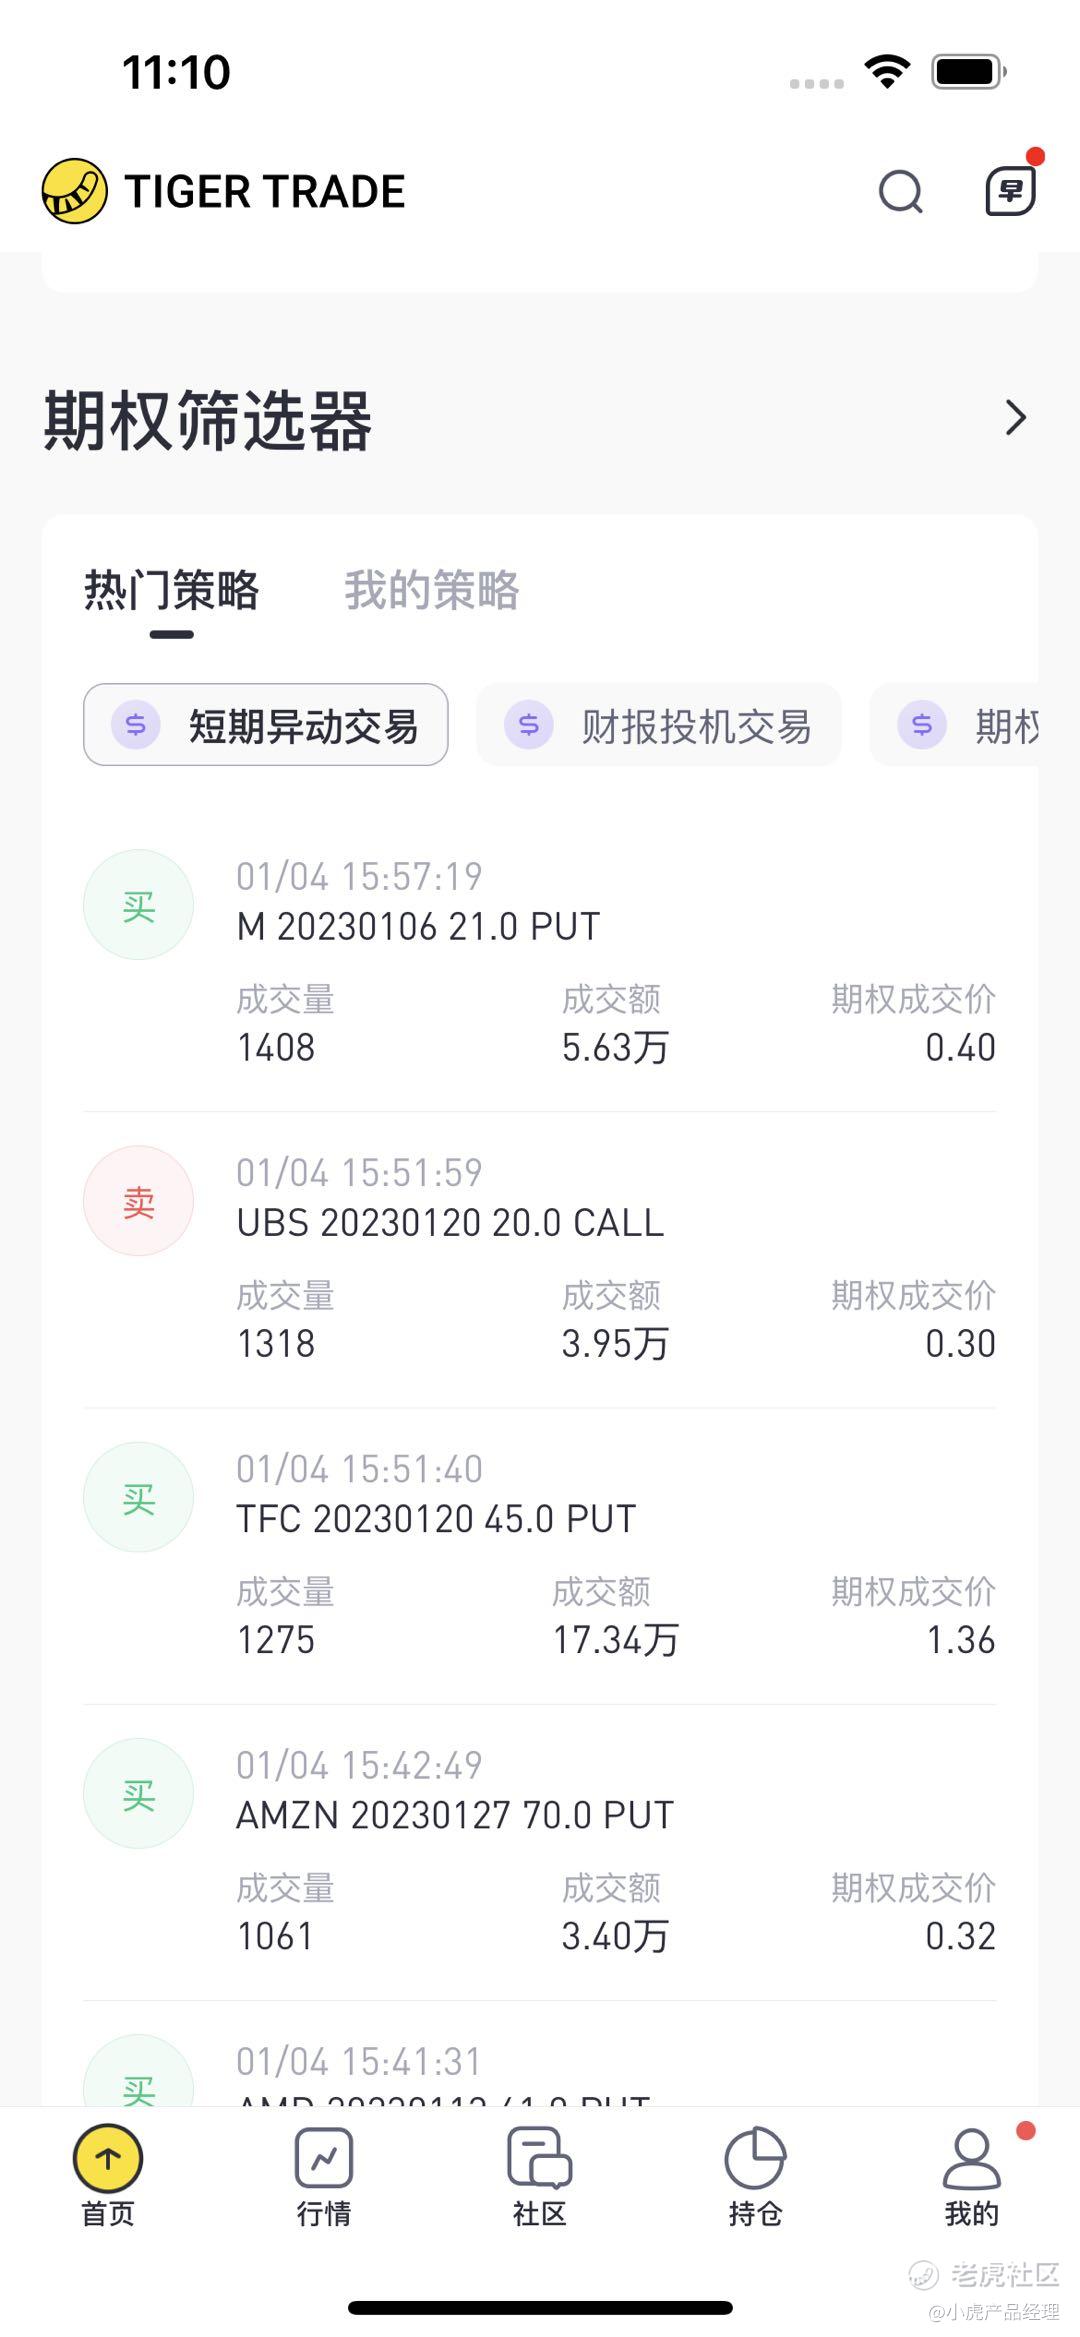Open TFC 20230120 45.0 PUT entry
Screen dimensions: 1080x2337
click(x=540, y=1555)
